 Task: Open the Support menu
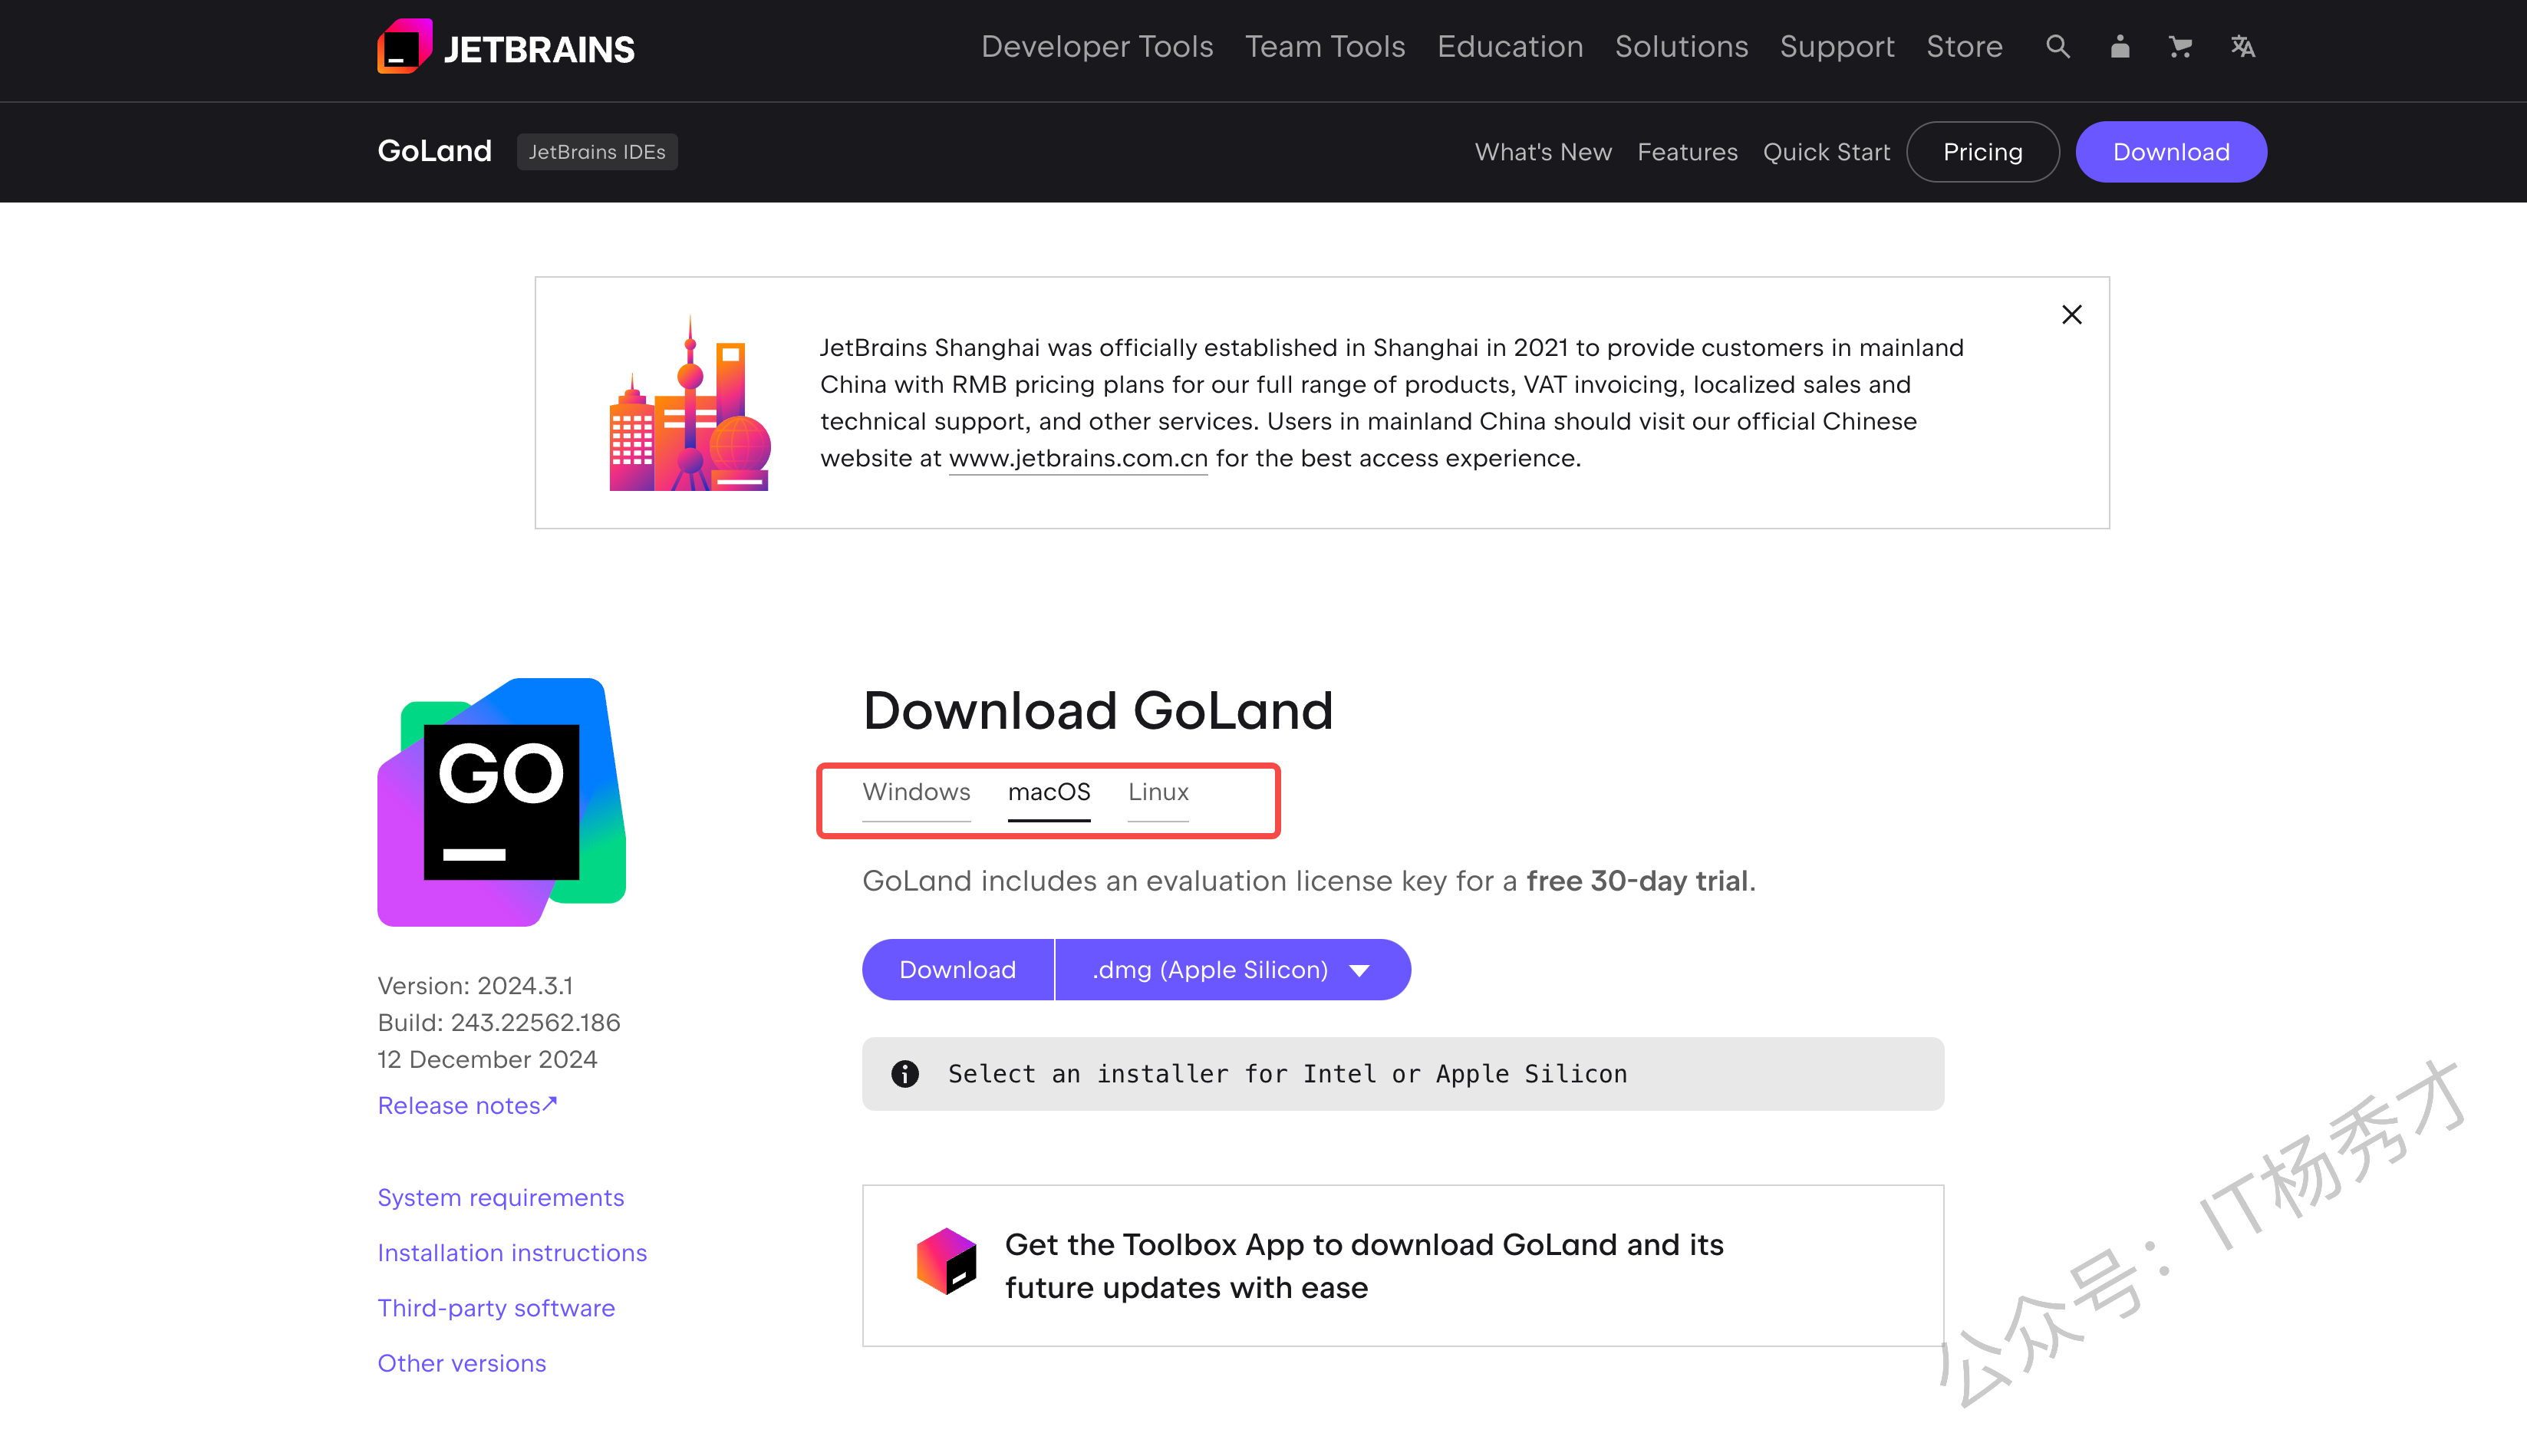tap(1837, 47)
